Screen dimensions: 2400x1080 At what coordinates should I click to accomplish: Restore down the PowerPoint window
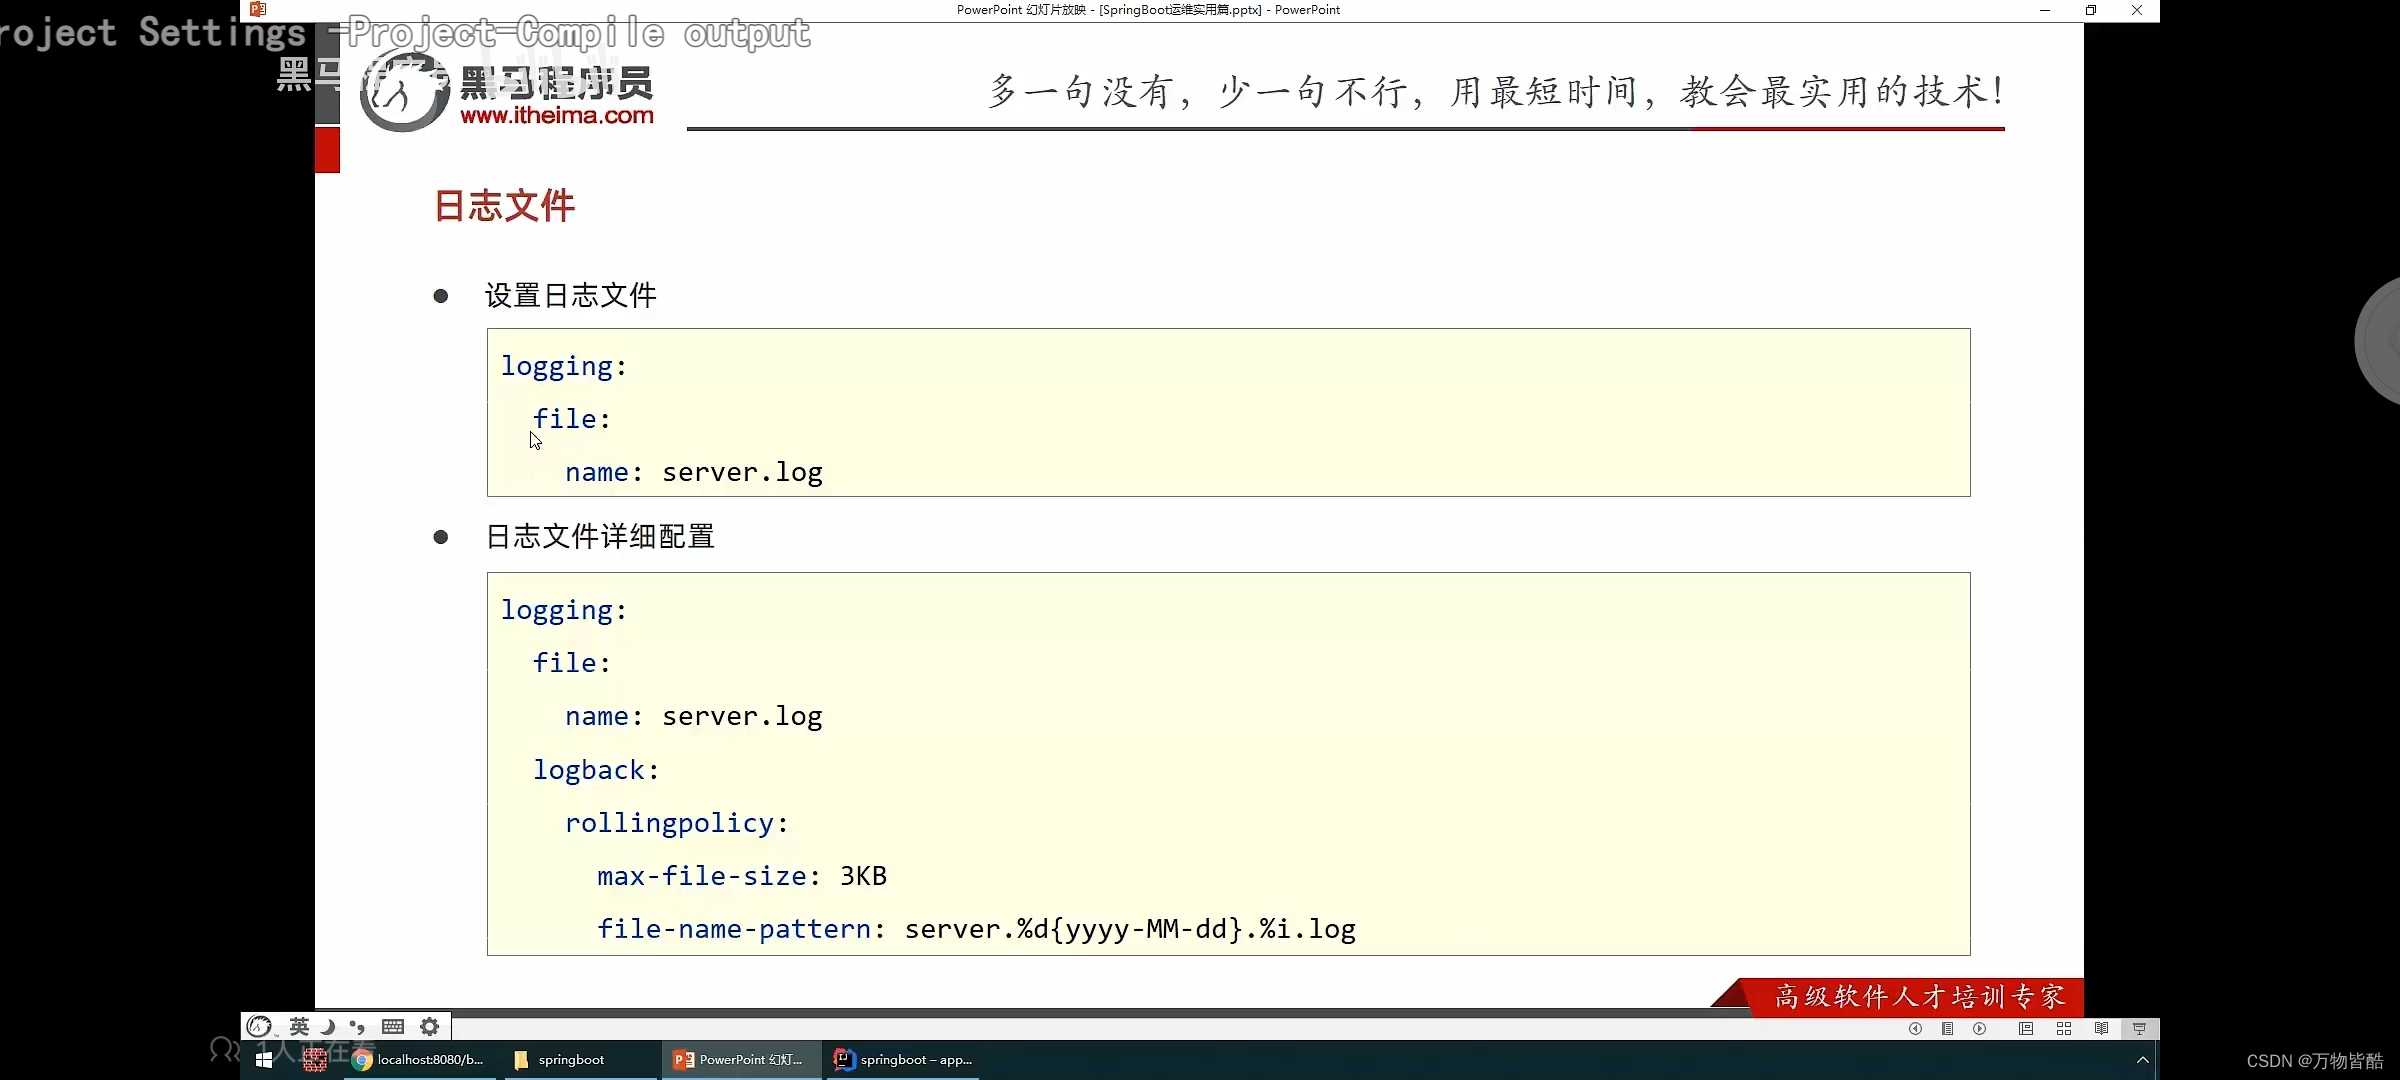point(2091,10)
